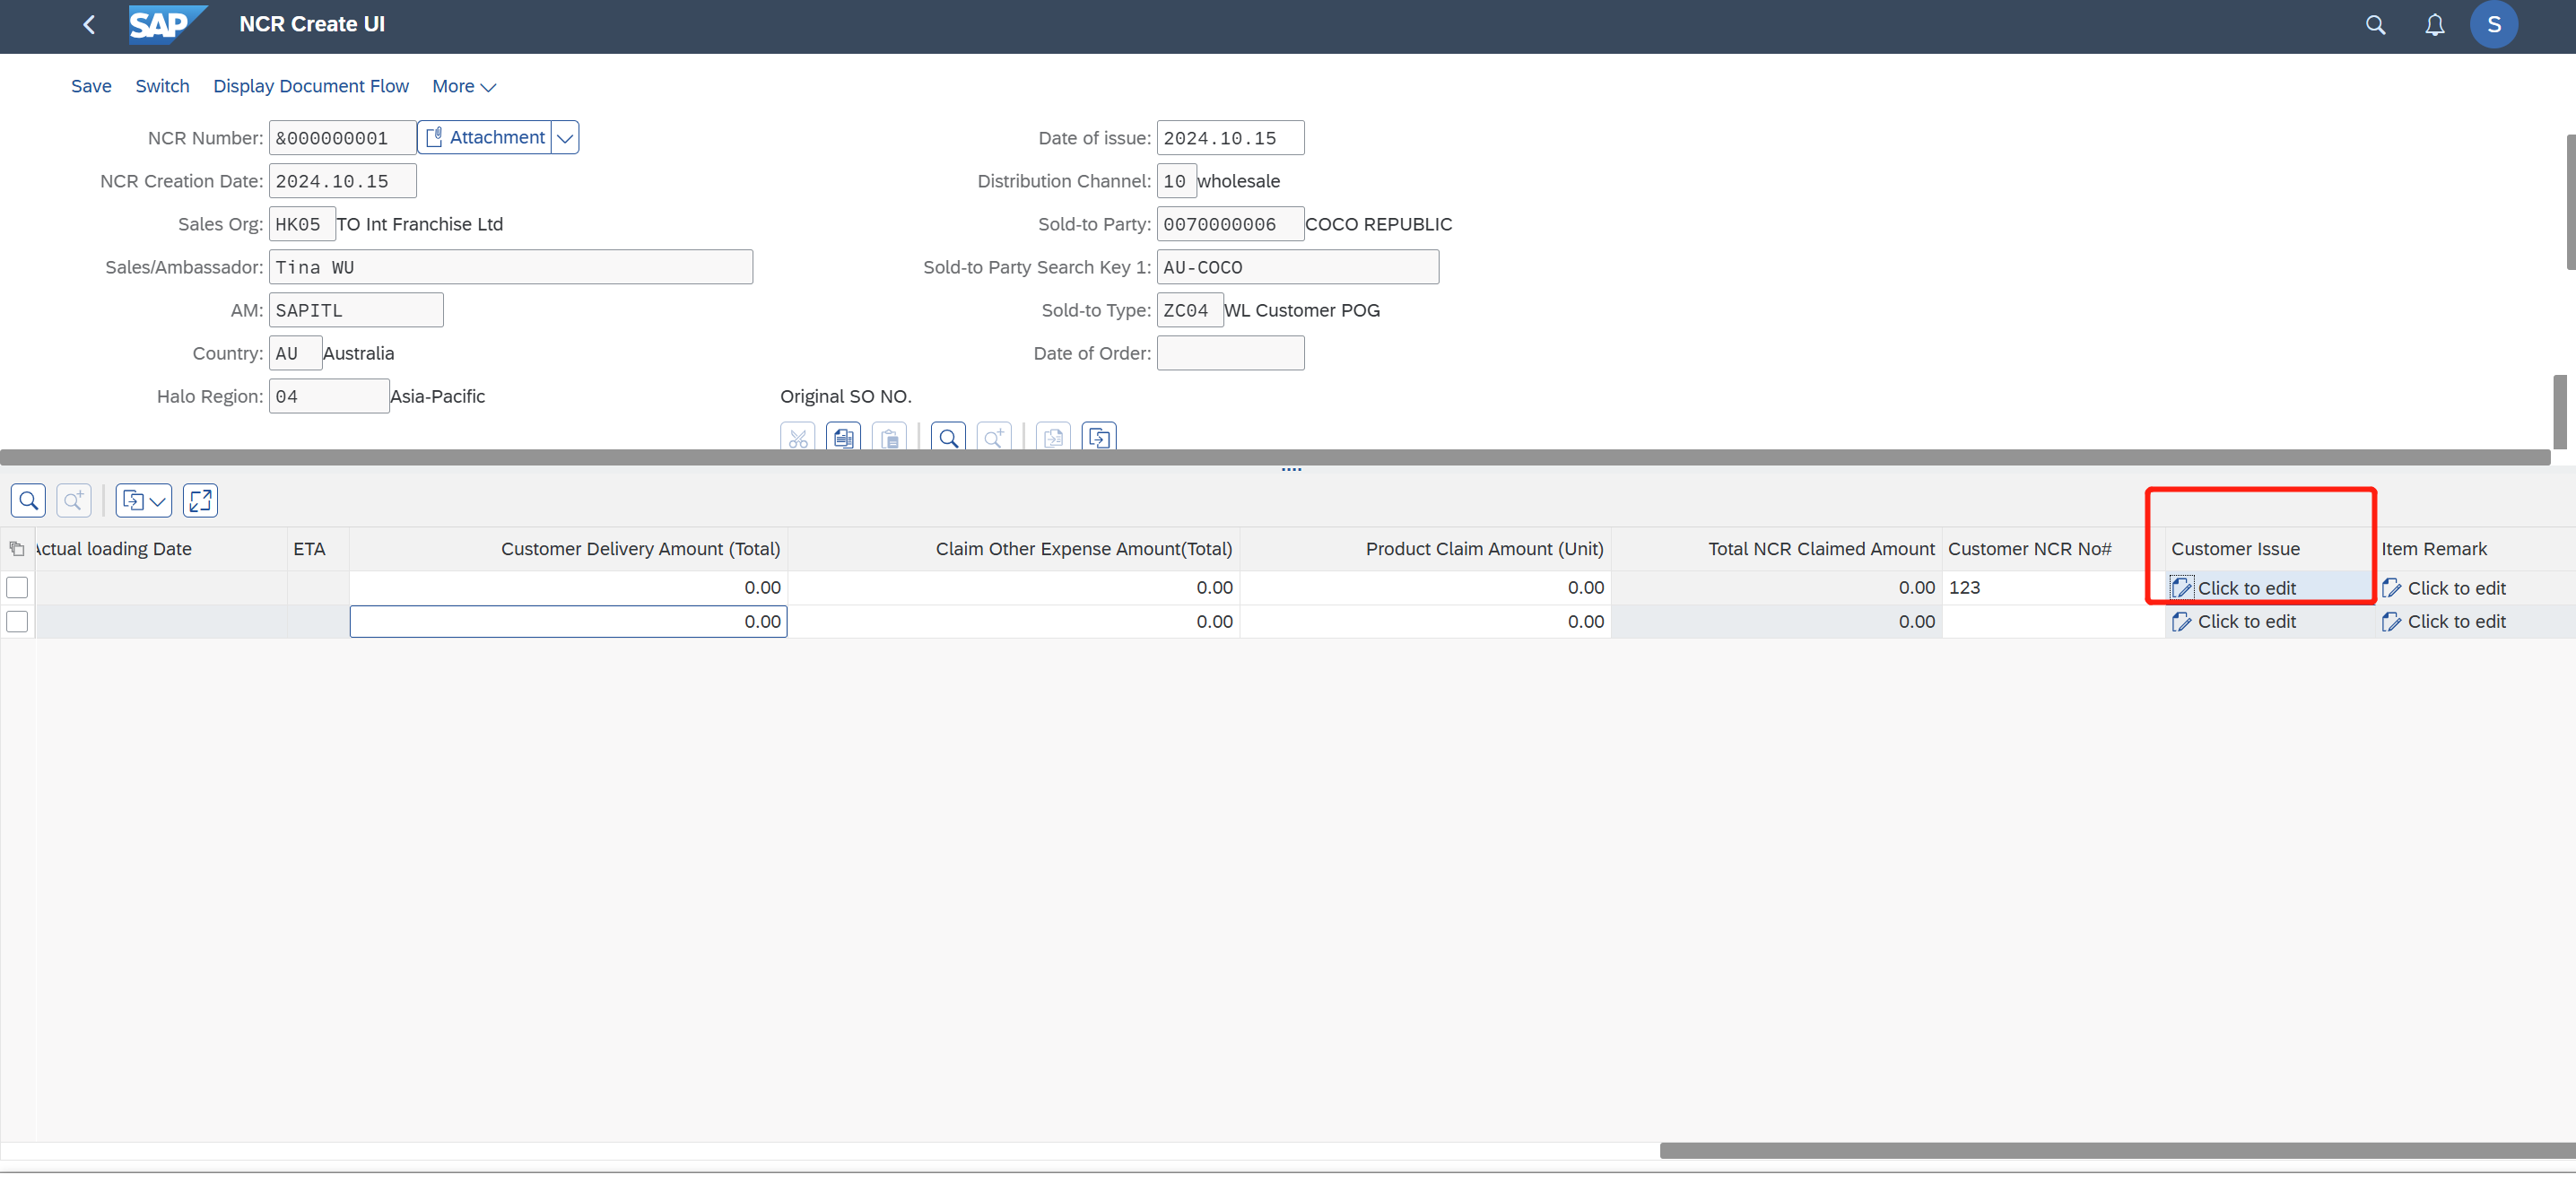The height and width of the screenshot is (1192, 2576).
Task: Open Display Document Flow
Action: click(310, 86)
